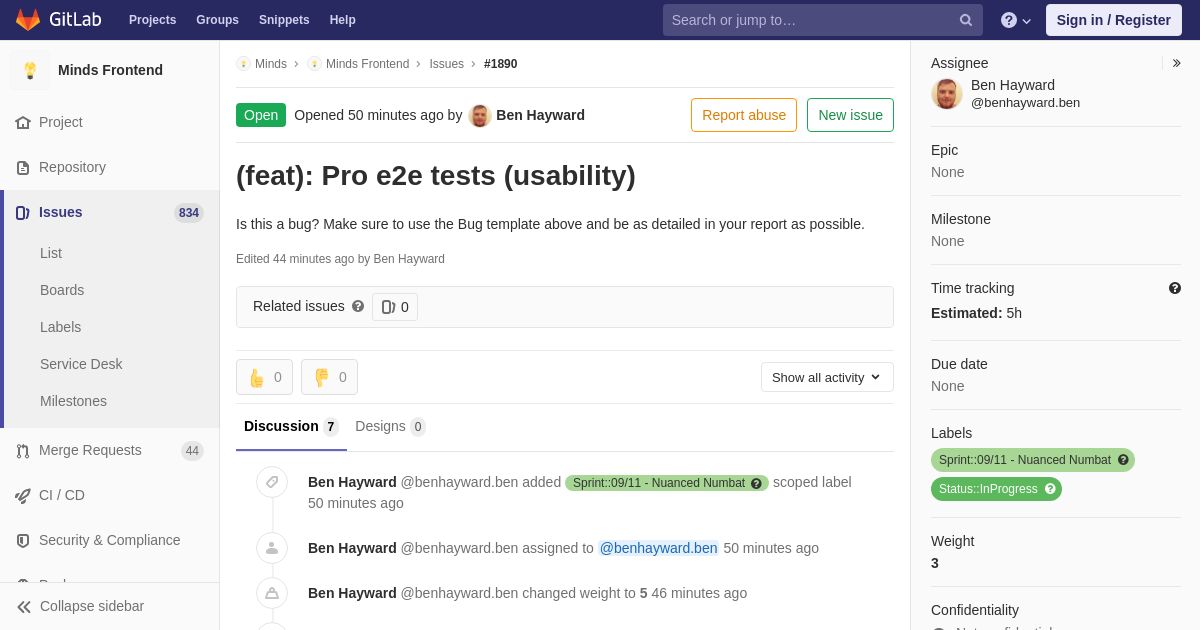Screen dimensions: 1200x630
Task: Click the Collapse sidebar double-chevron icon
Action: coord(24,606)
